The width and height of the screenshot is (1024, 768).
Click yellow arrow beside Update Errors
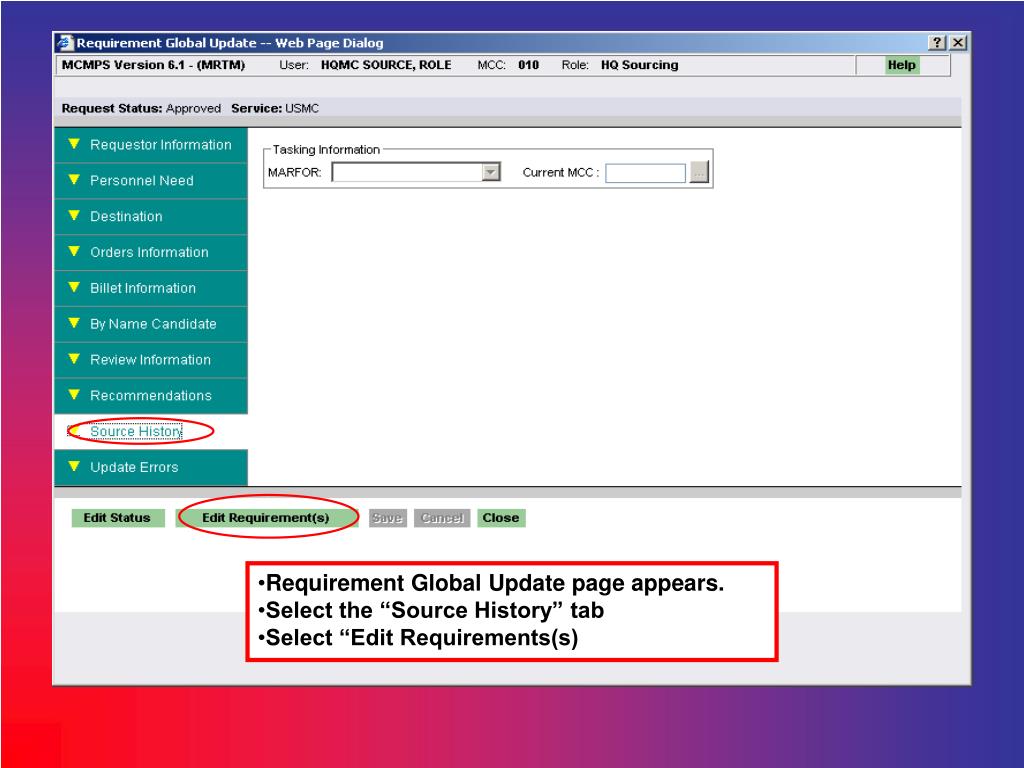pyautogui.click(x=74, y=466)
